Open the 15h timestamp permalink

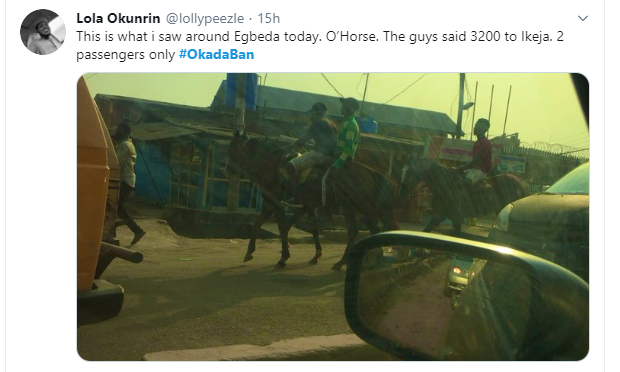click(268, 18)
